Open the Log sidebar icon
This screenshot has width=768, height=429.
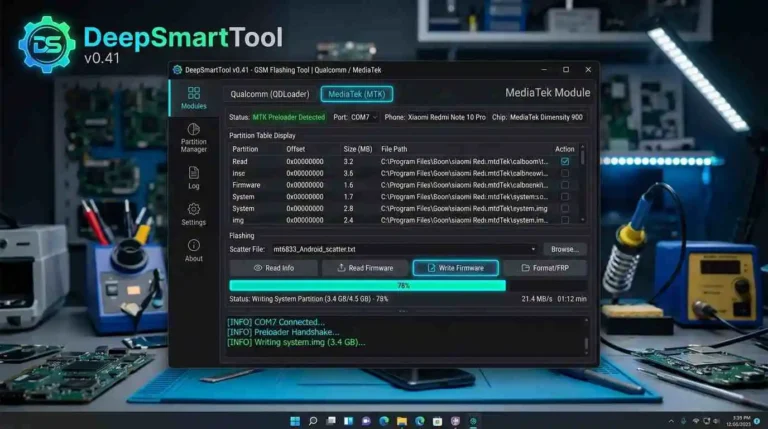(x=193, y=178)
